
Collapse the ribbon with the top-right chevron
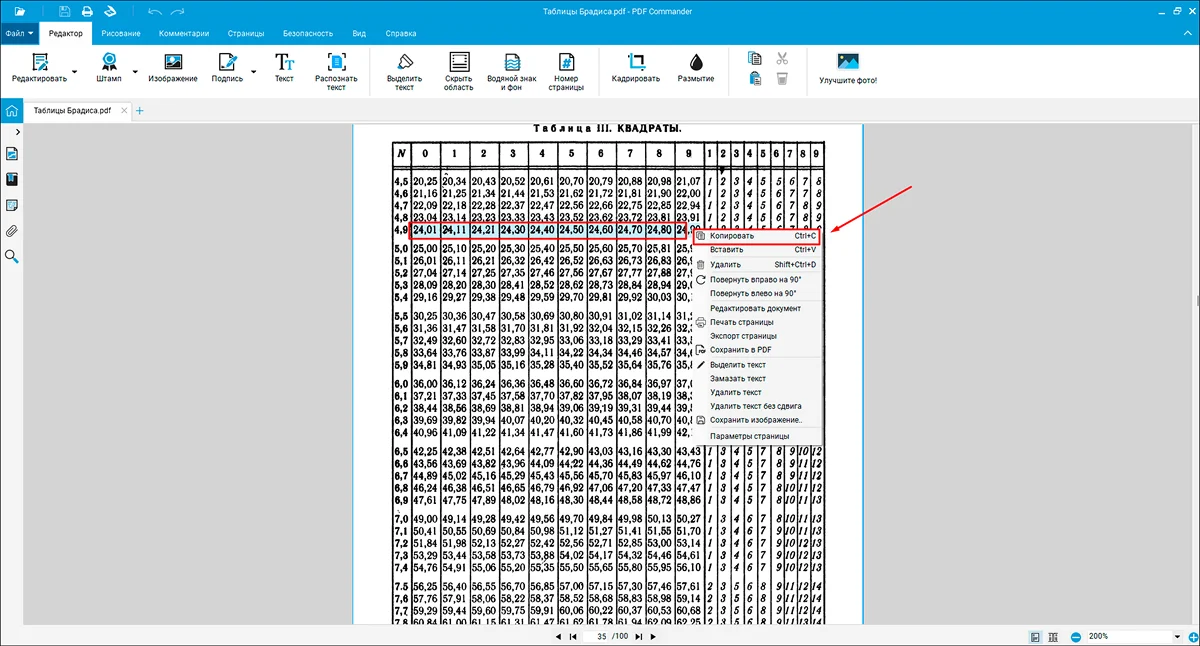pyautogui.click(x=1187, y=33)
